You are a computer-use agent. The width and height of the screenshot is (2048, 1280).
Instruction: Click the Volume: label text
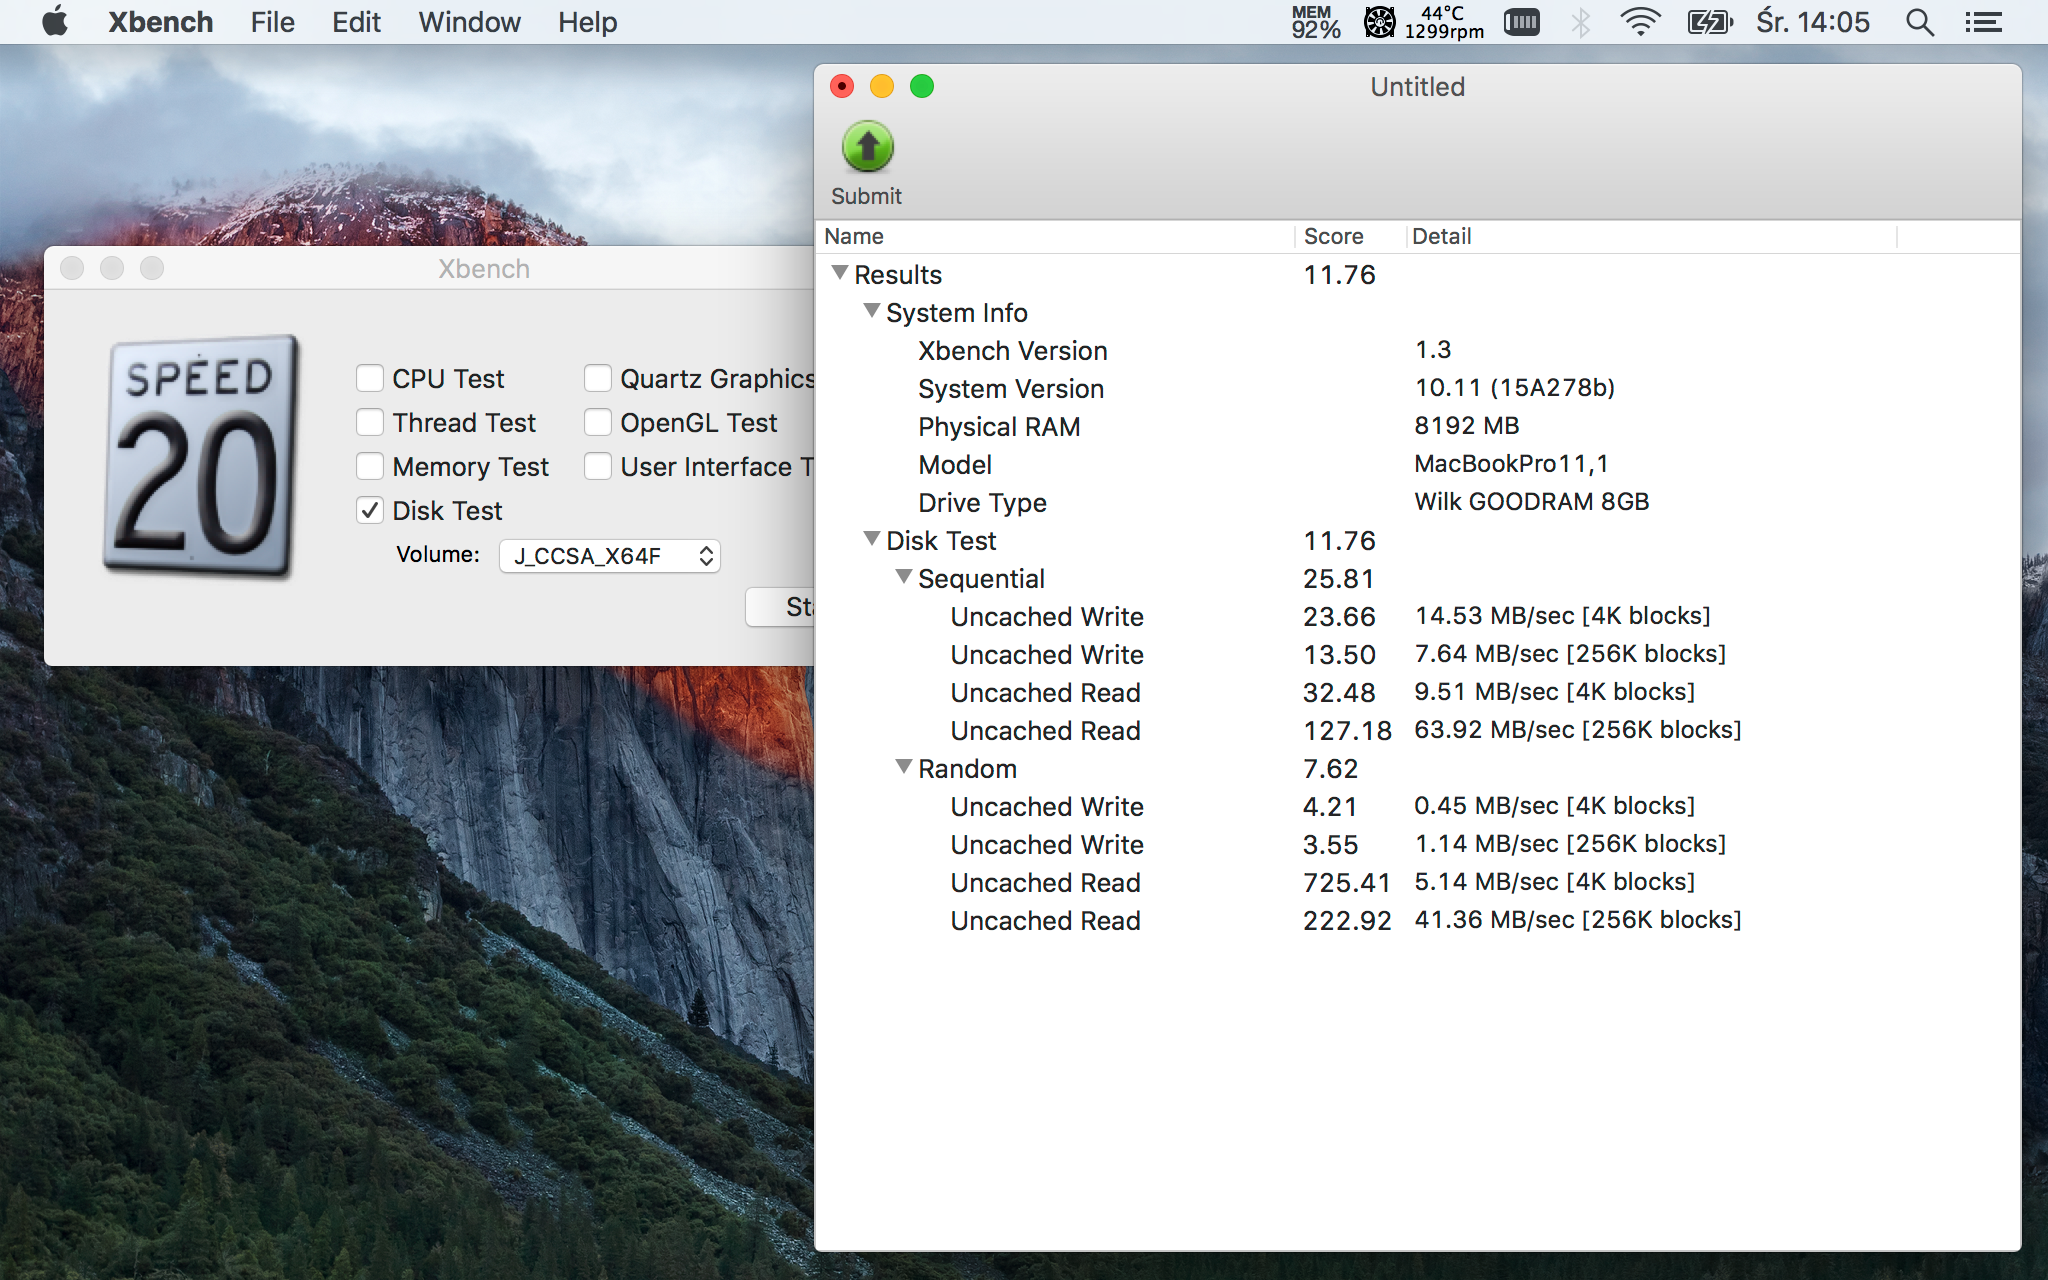click(x=438, y=555)
